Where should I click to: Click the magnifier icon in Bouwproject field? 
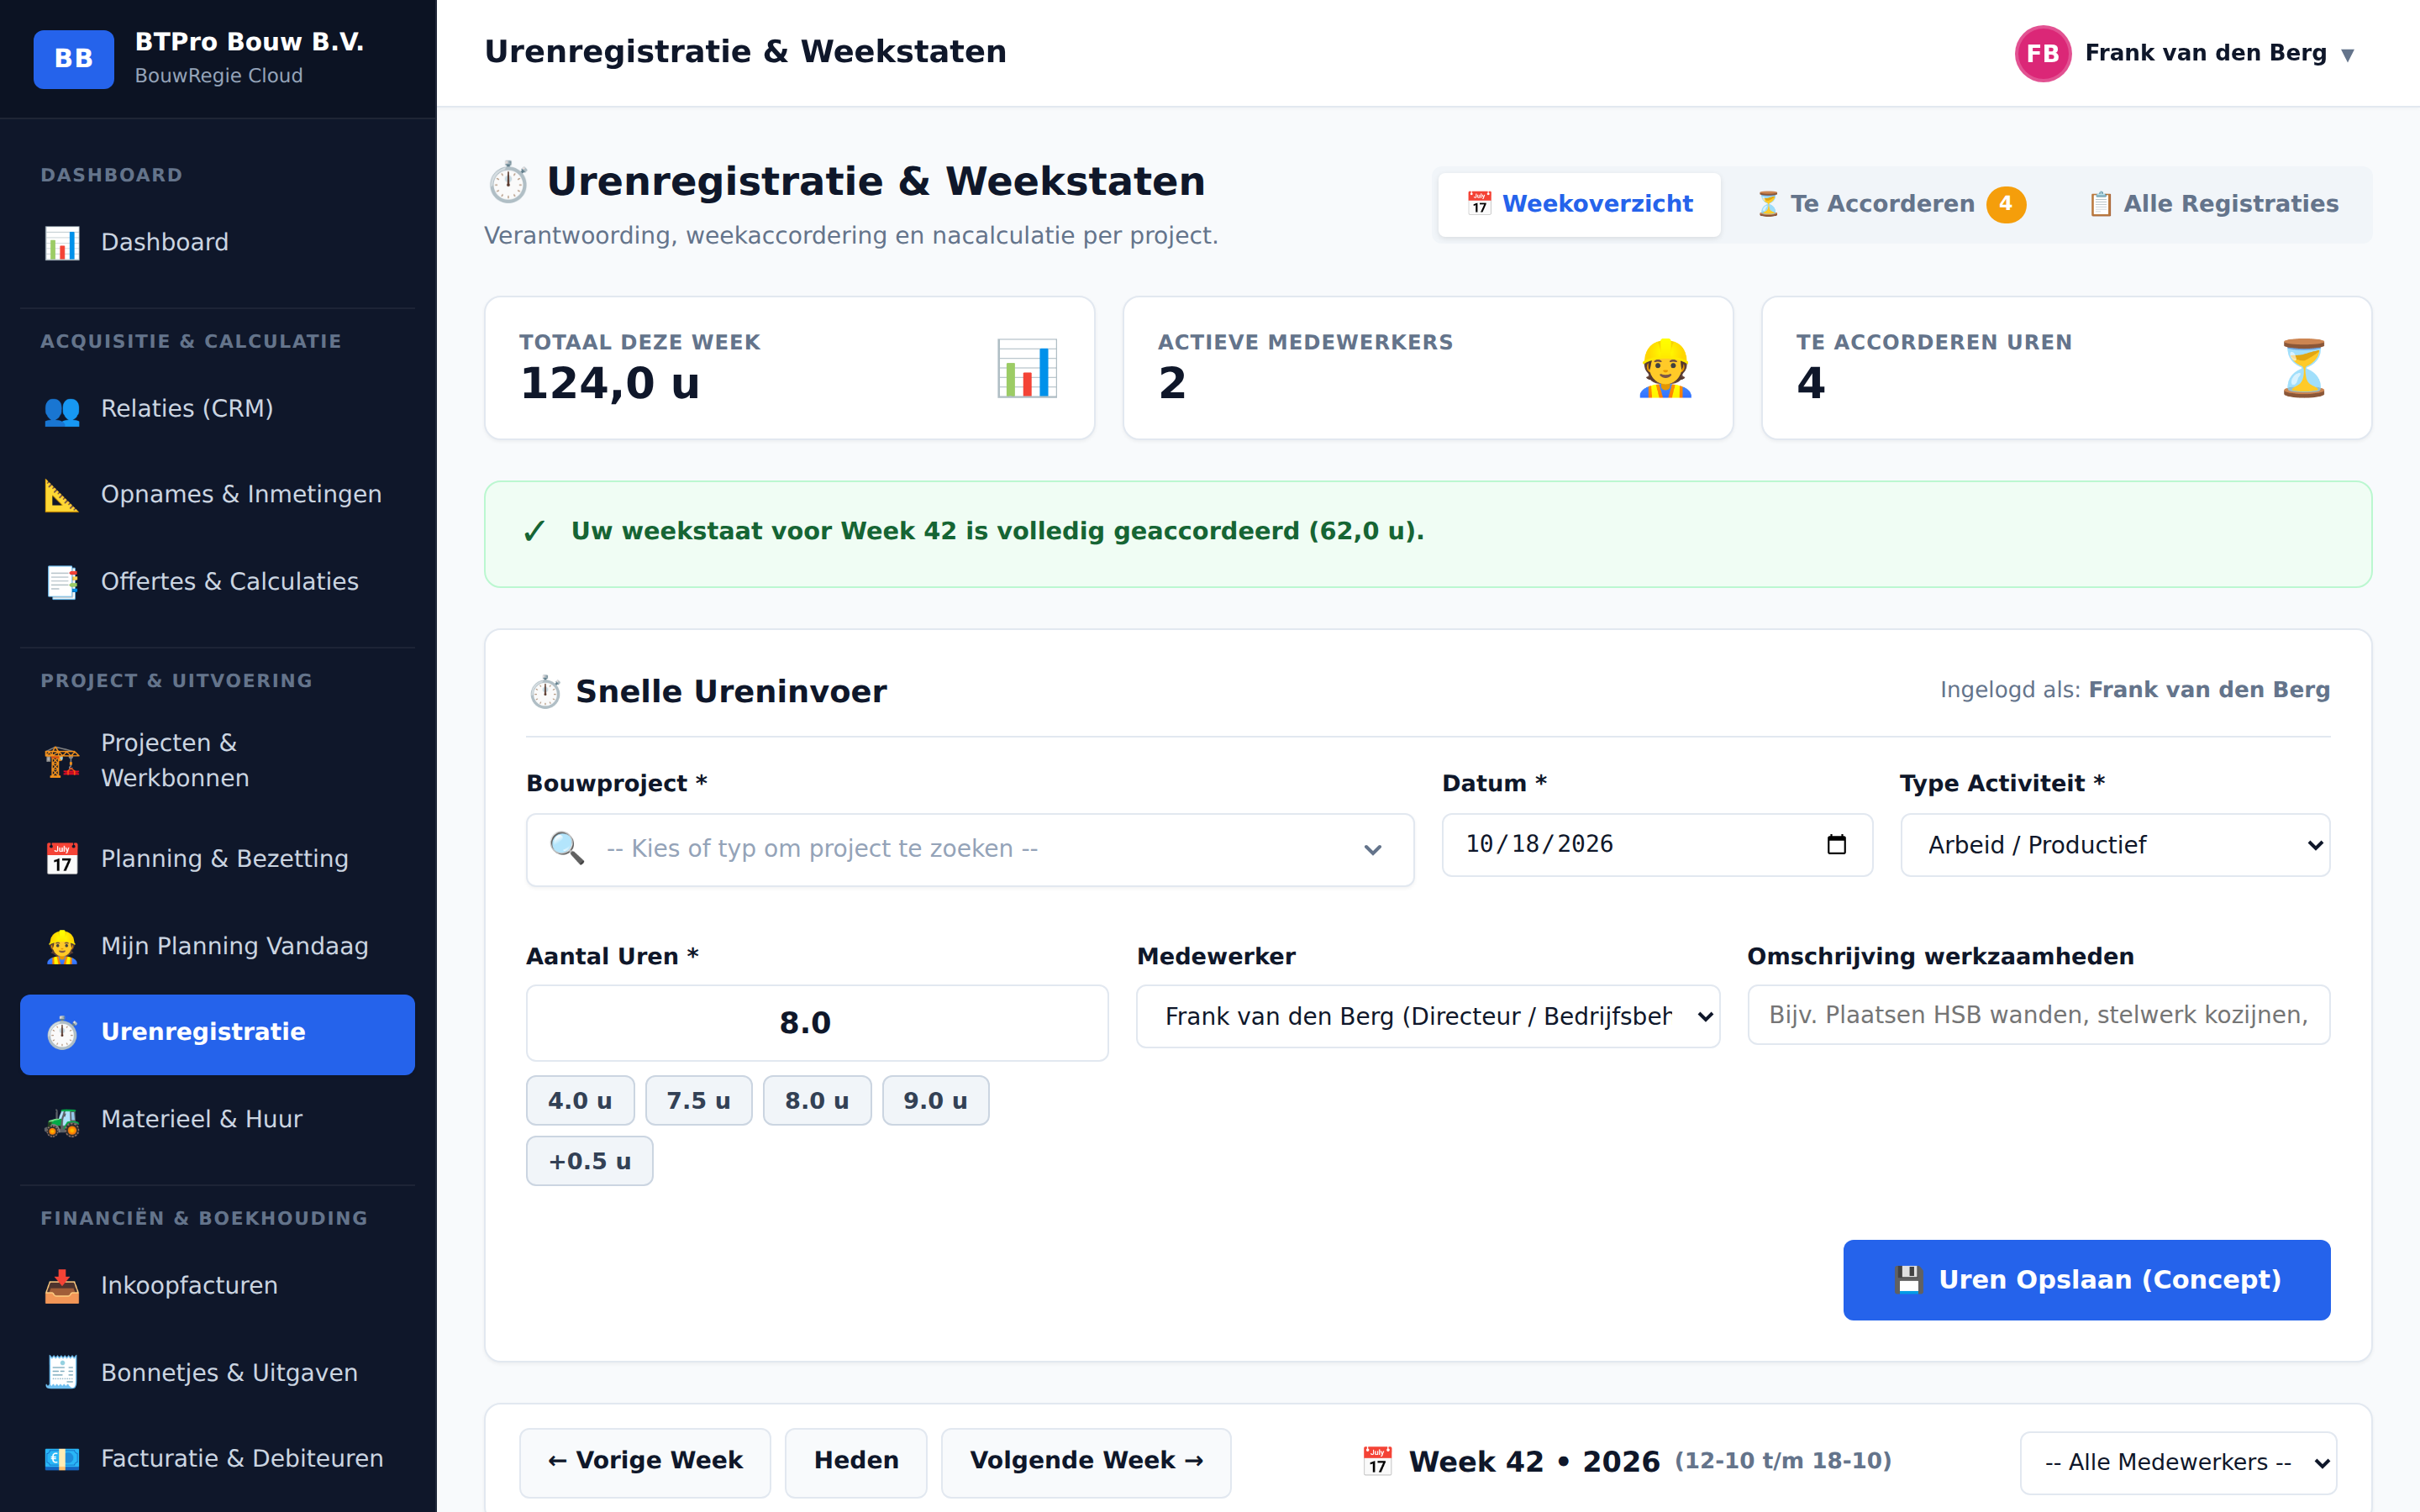click(567, 848)
